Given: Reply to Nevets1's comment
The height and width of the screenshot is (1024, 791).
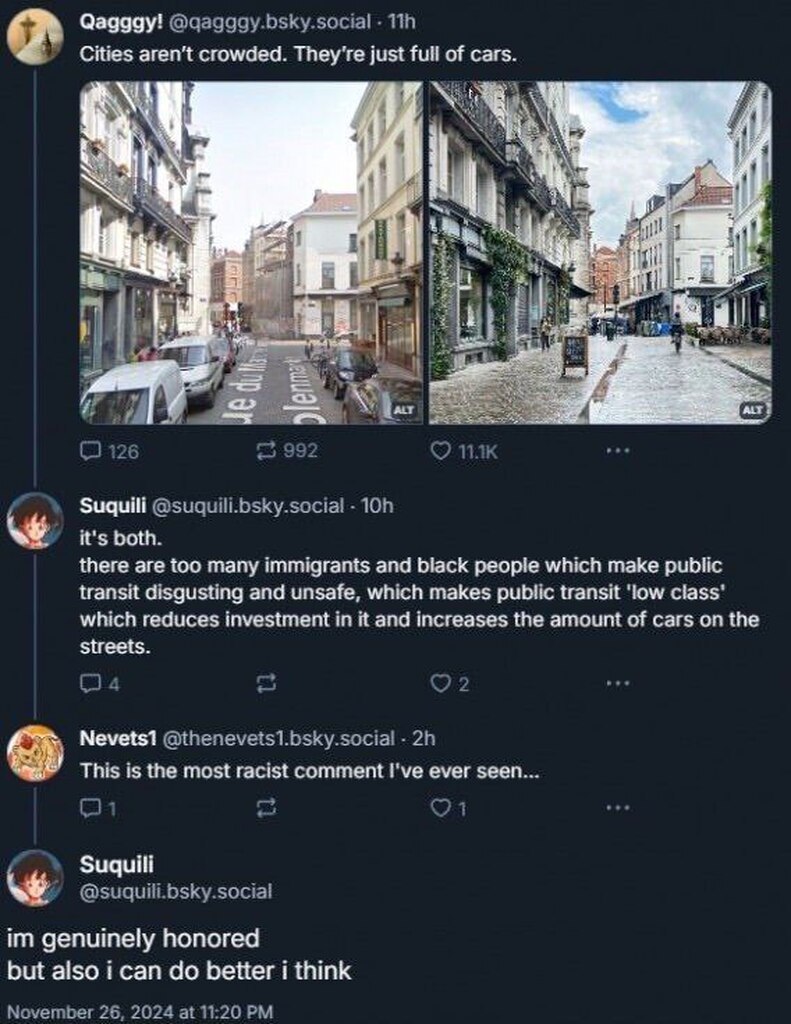Looking at the screenshot, I should 90,808.
